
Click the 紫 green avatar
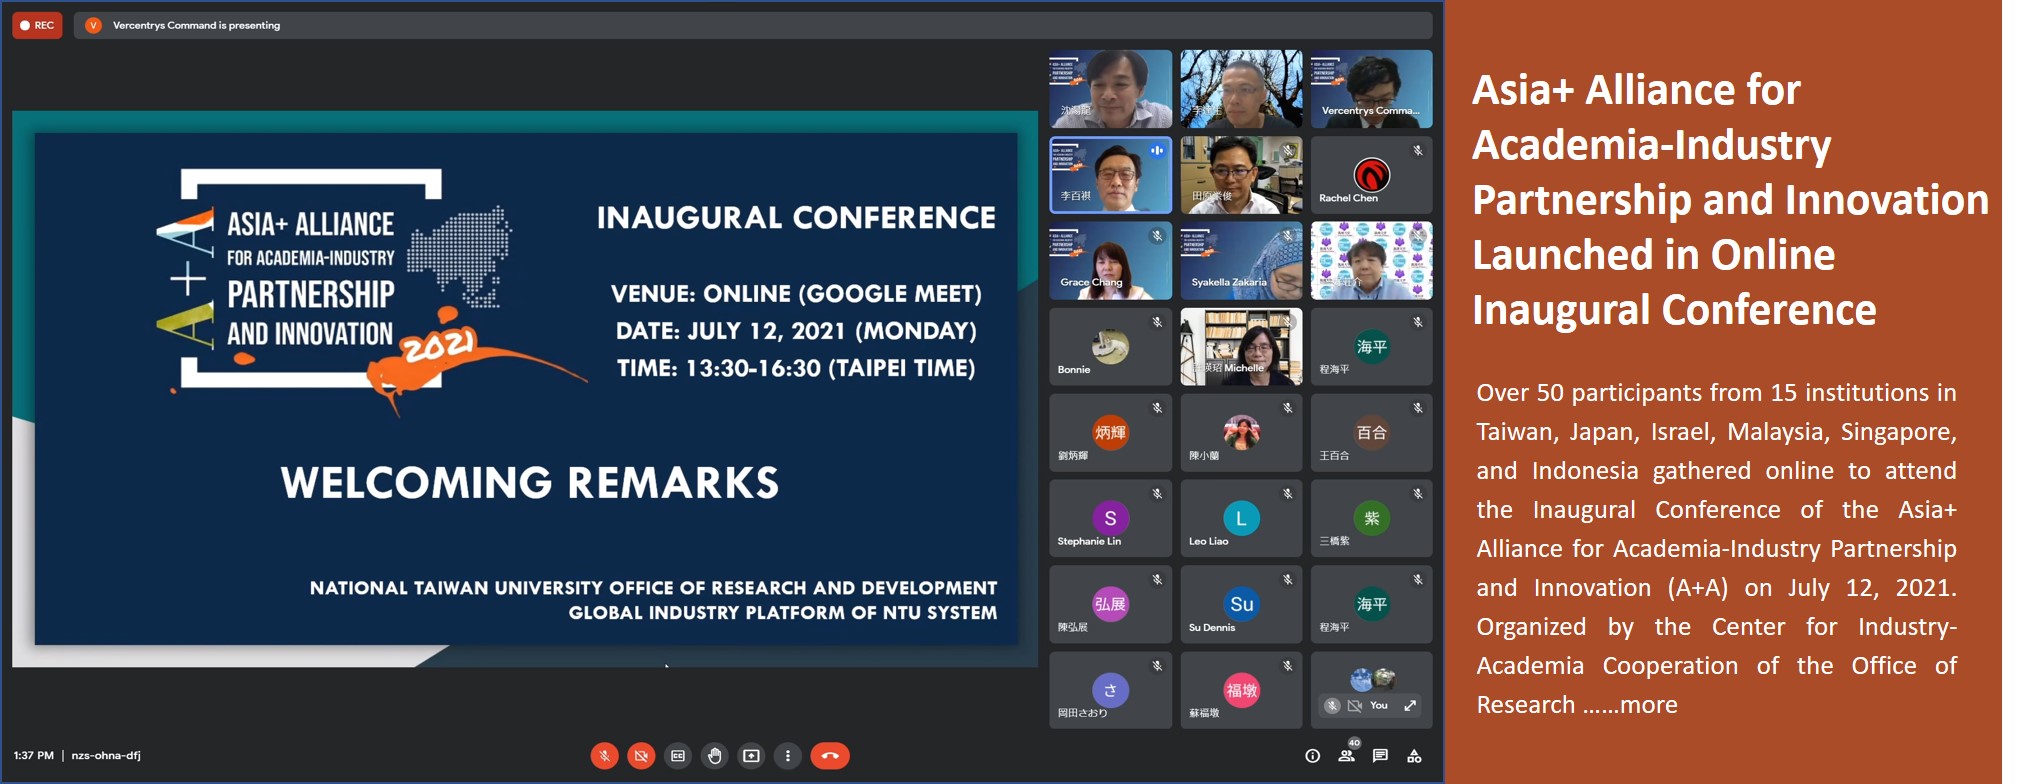point(1371,518)
